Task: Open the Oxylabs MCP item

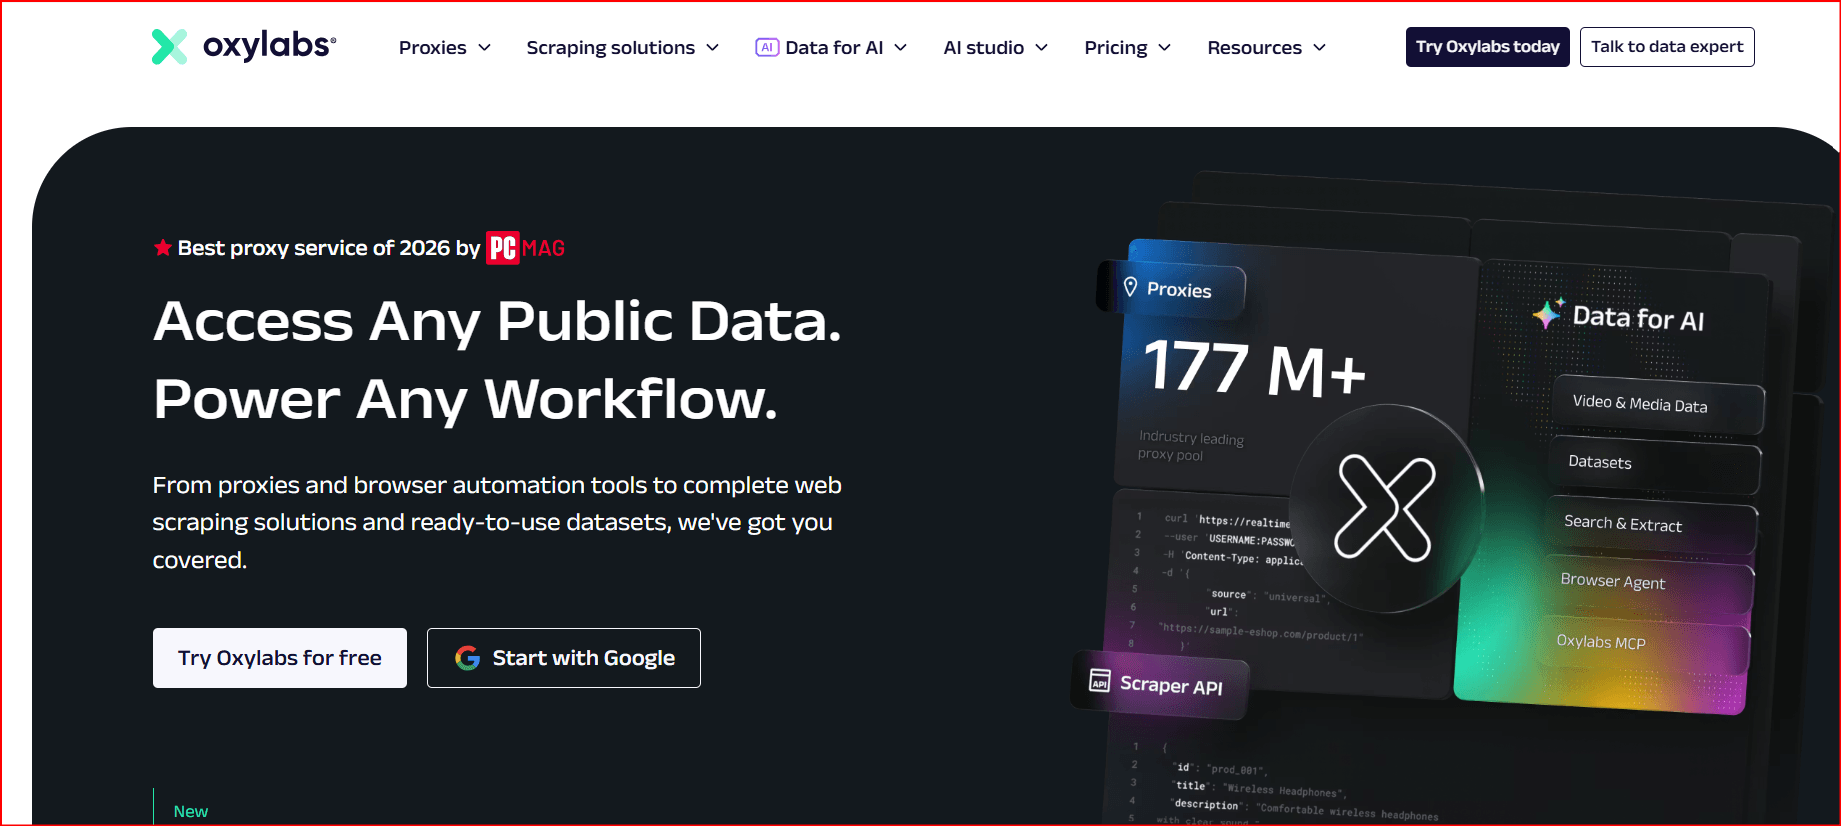Action: tap(1647, 644)
